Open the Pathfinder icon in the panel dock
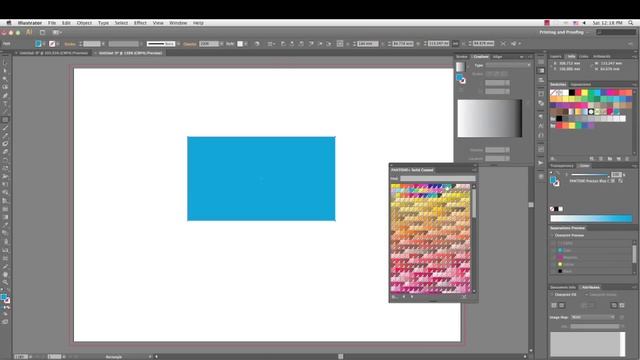The image size is (640, 360). click(541, 103)
